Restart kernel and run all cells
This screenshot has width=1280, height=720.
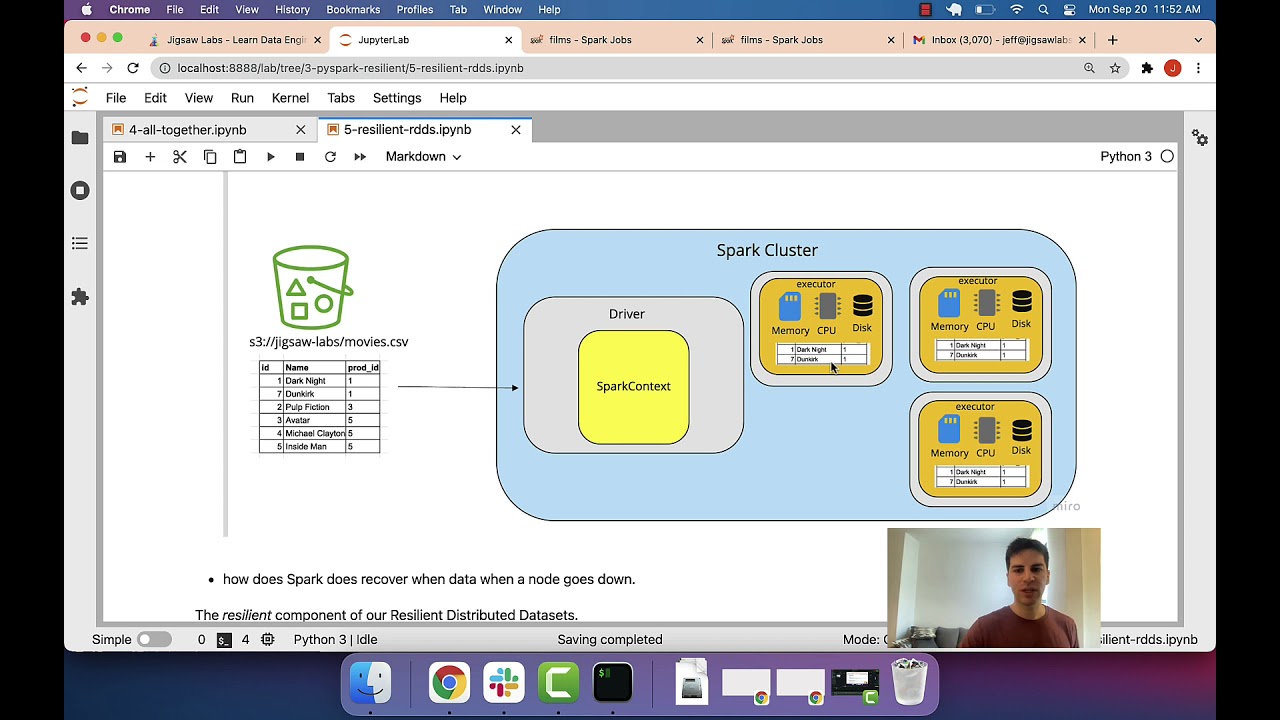coord(360,157)
